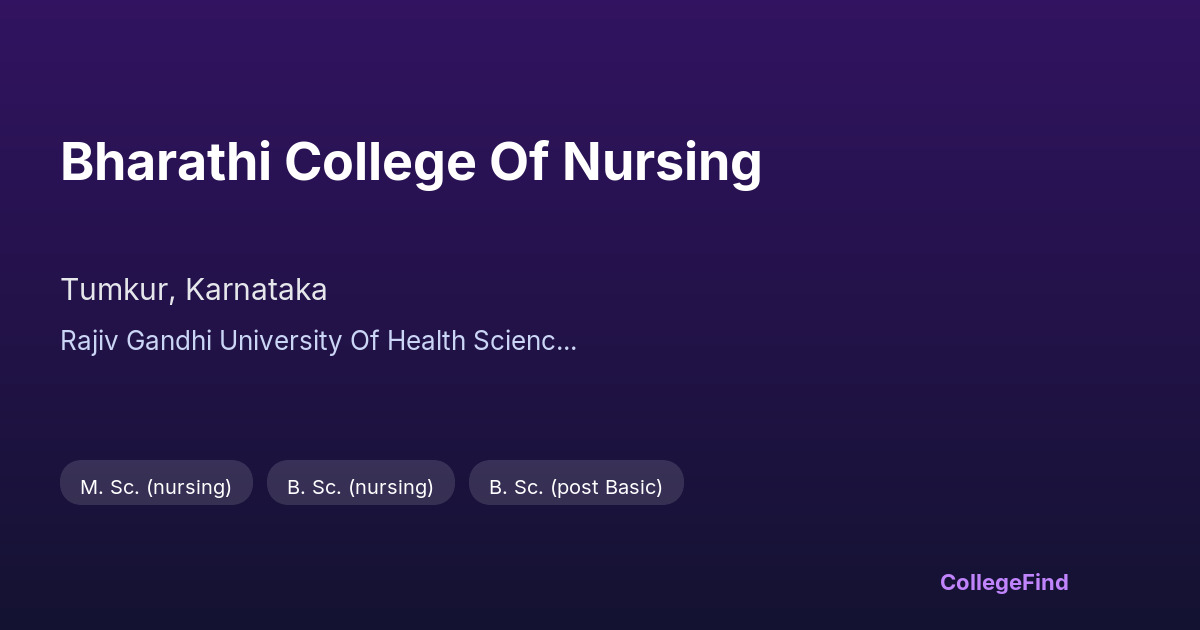Open the Rajiv Gandhi University affiliation line

(x=318, y=341)
